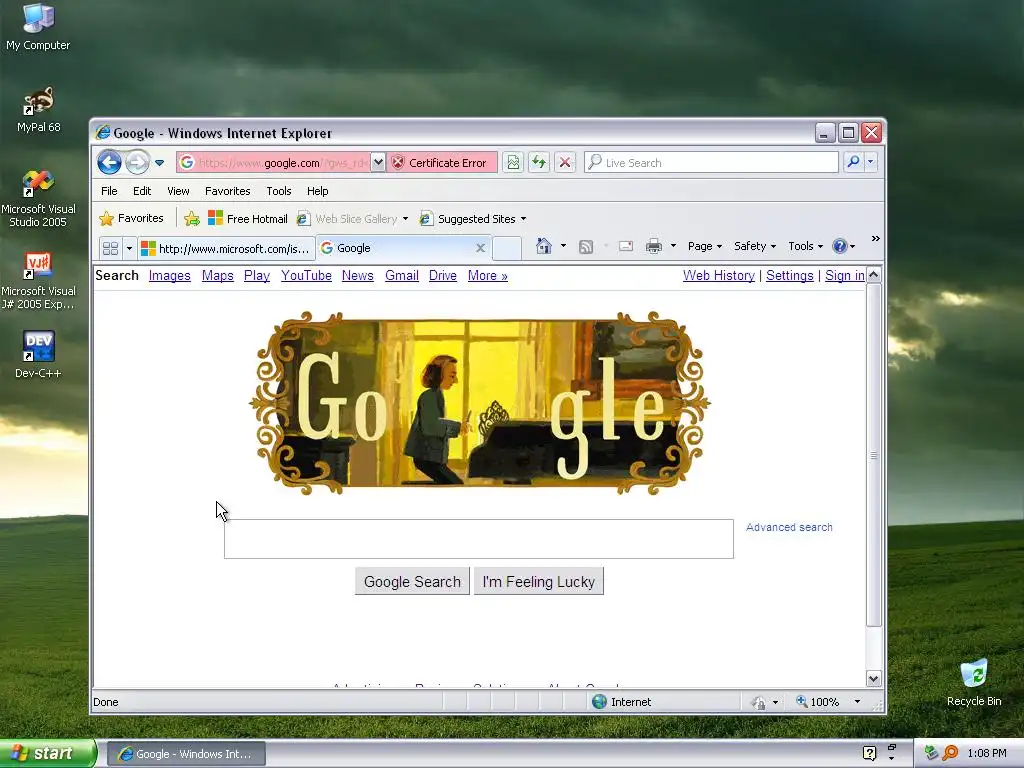Screen dimensions: 1024x768
Task: Switch to the microsoft.com tab
Action: click(226, 248)
